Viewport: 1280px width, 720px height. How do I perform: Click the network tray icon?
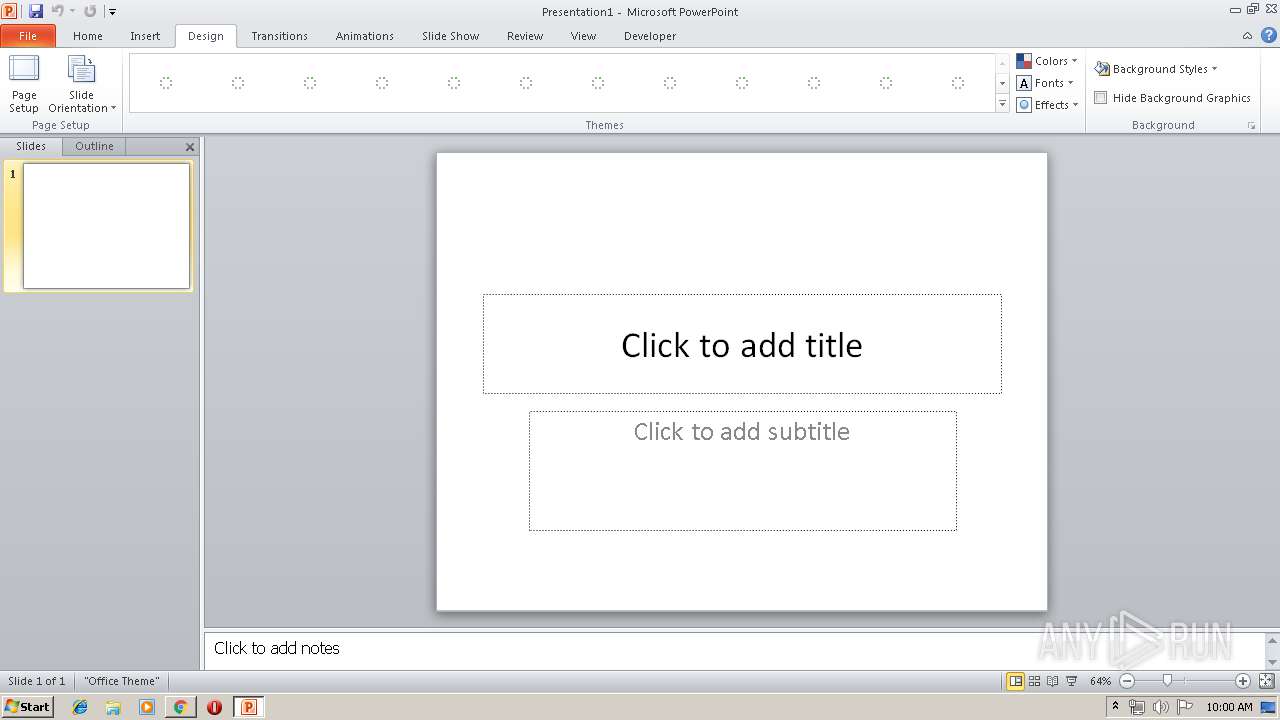tap(1137, 707)
